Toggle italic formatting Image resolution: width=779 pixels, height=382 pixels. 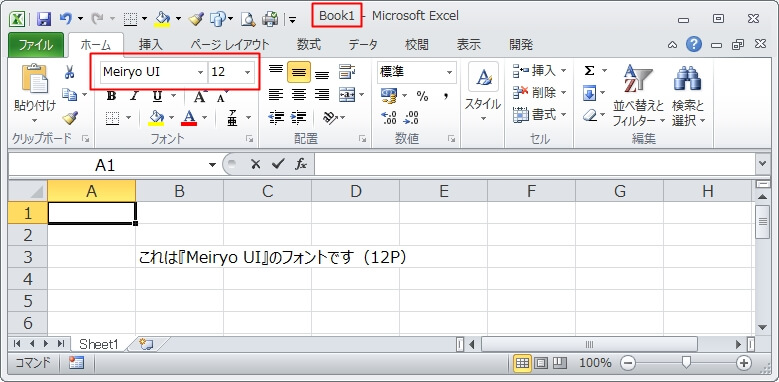[134, 96]
